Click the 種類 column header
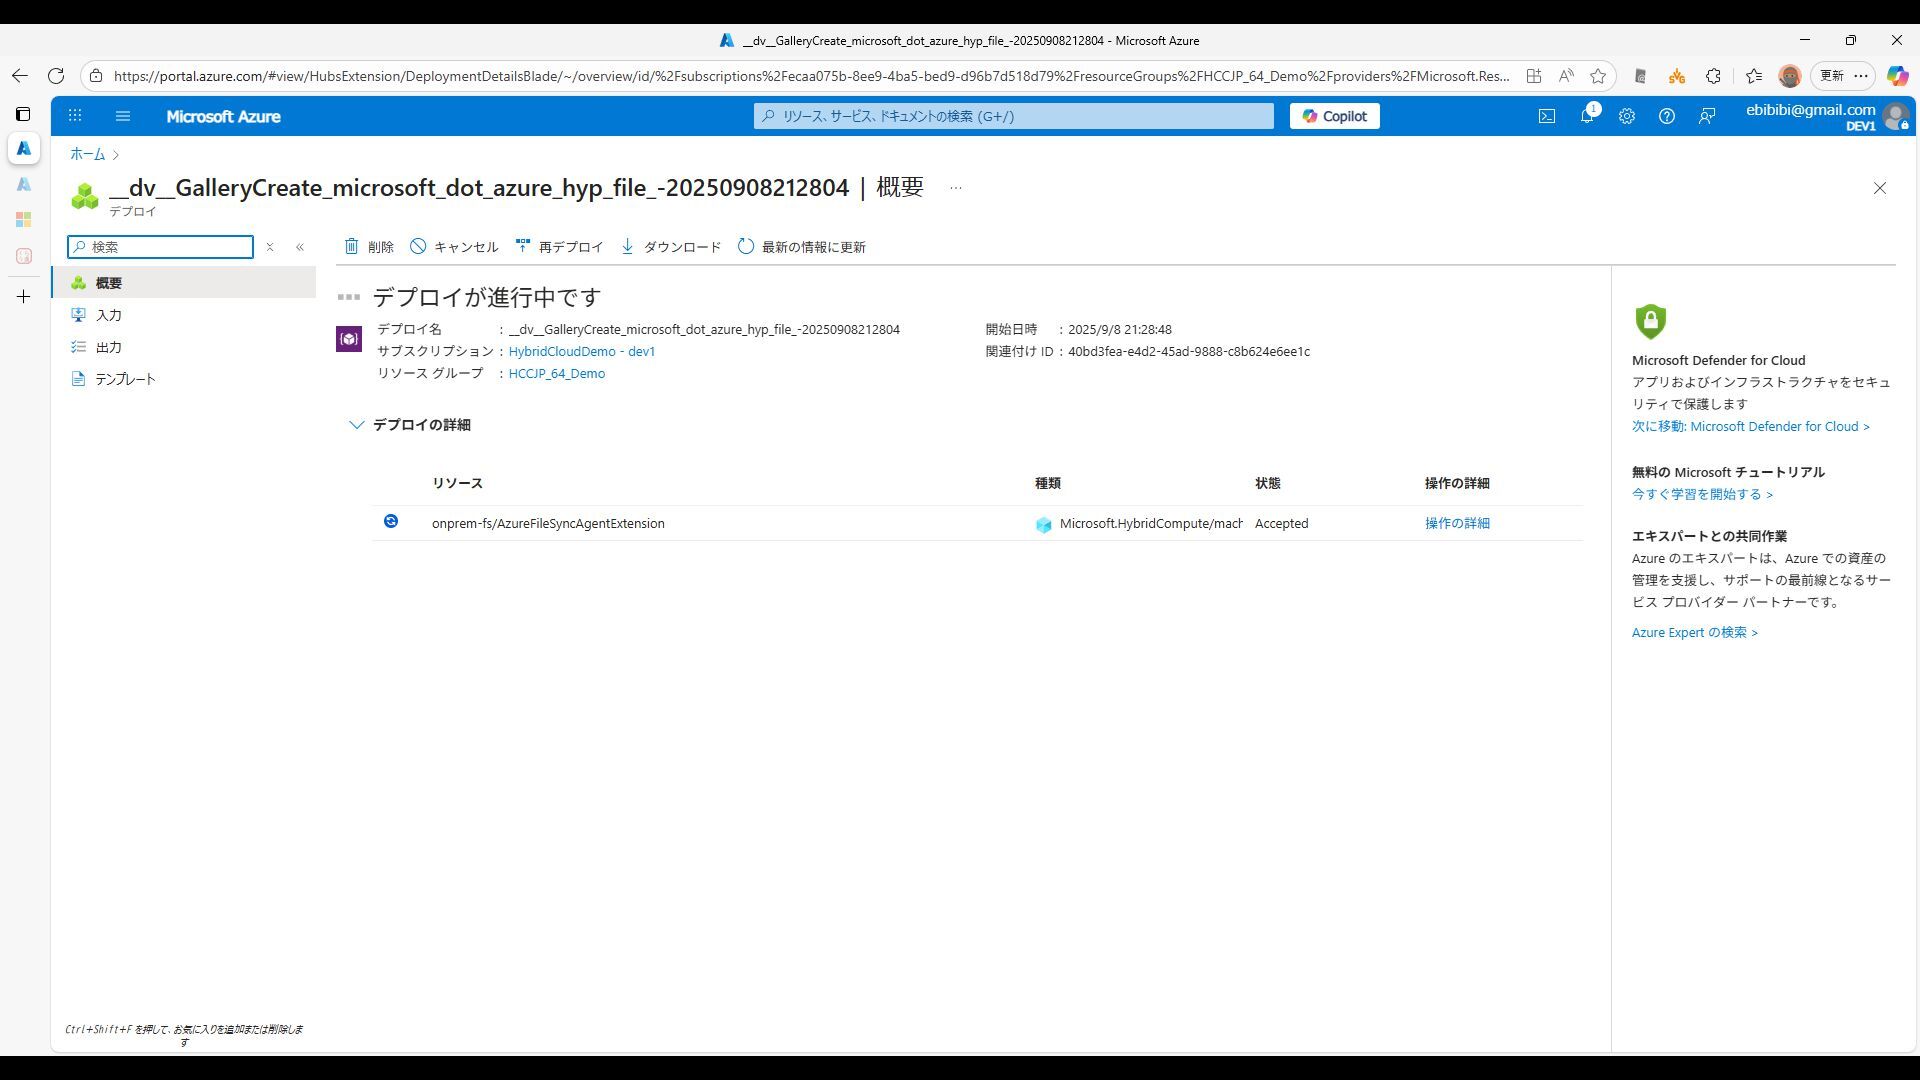This screenshot has width=1920, height=1080. [x=1047, y=483]
